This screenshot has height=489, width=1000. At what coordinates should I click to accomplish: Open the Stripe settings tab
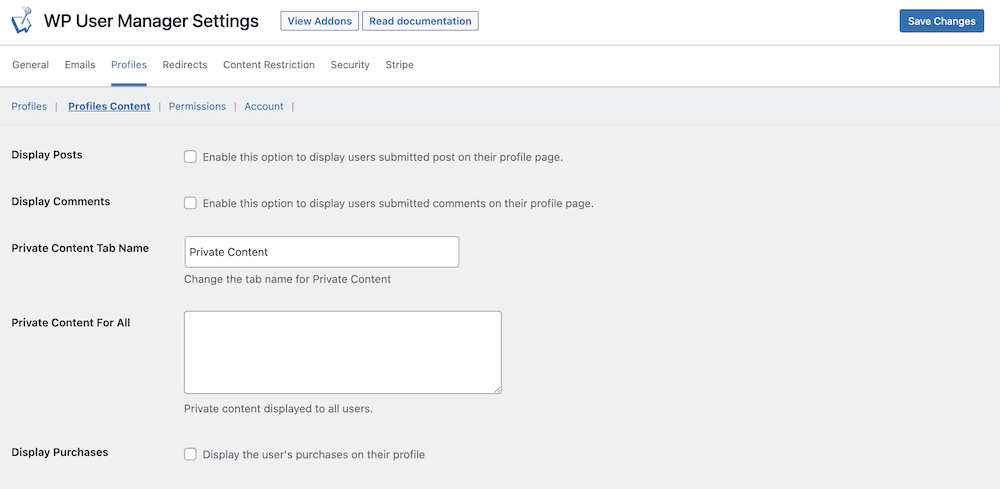399,64
